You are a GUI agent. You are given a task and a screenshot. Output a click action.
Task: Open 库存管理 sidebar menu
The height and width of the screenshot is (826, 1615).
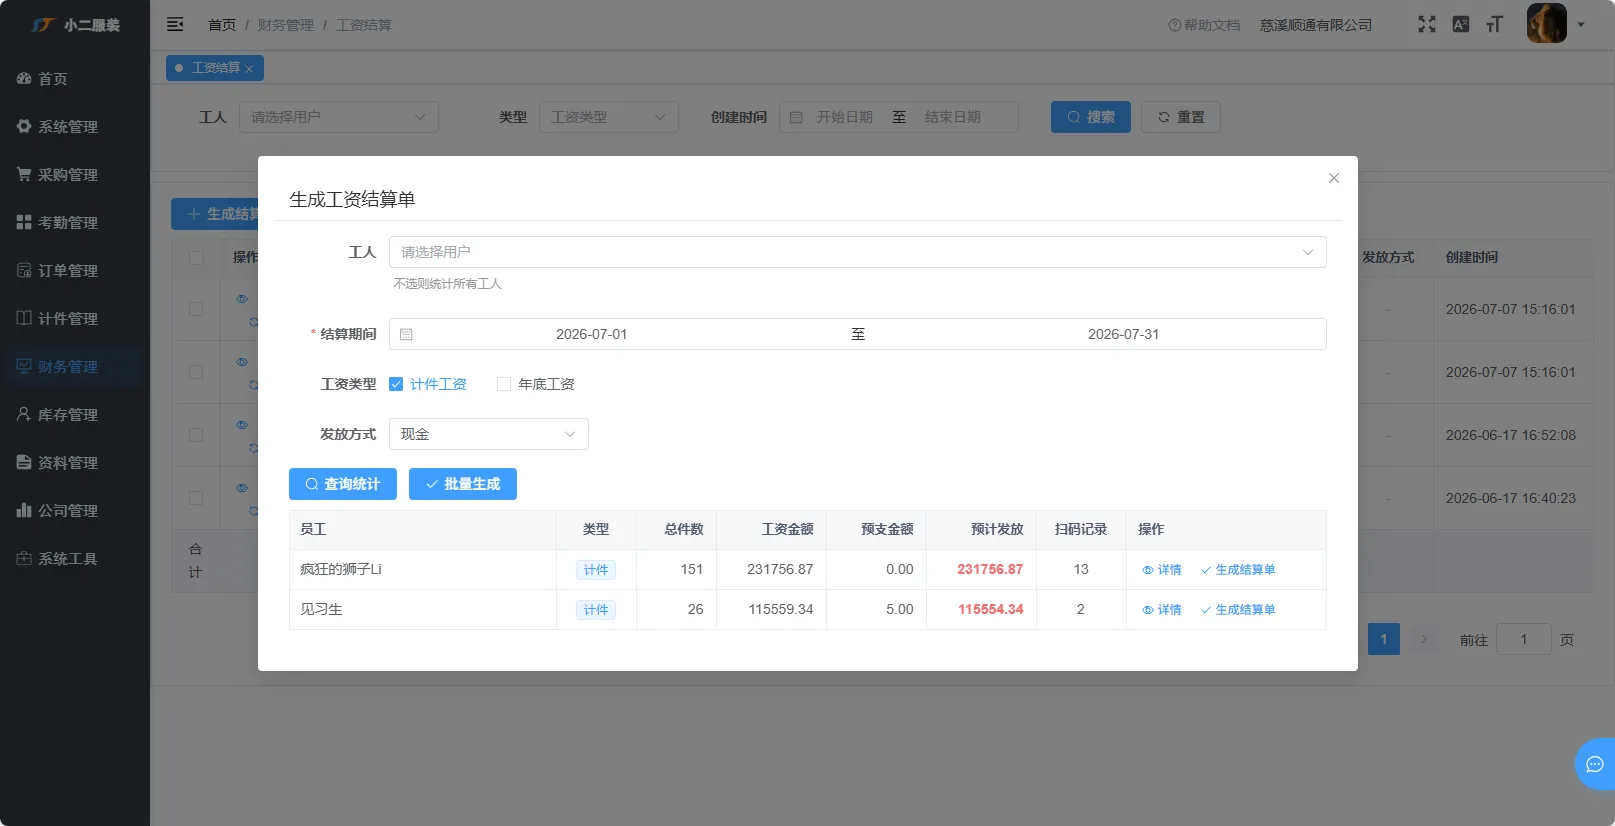tap(75, 415)
